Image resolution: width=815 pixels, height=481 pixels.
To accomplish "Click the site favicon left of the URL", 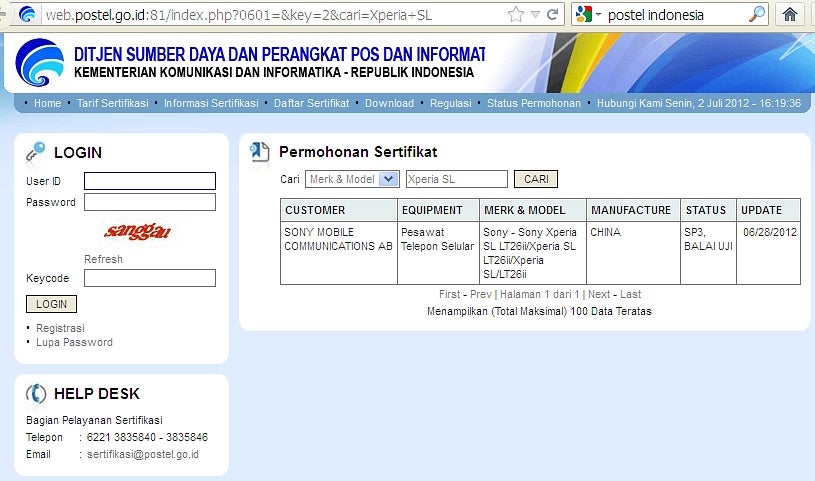I will (27, 15).
